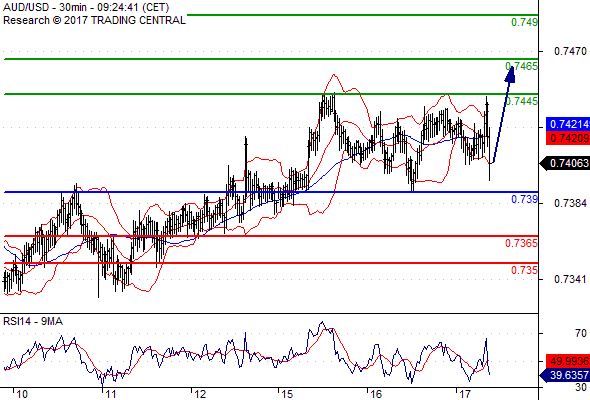Select the 0.7465 green resistance label
The image size is (590, 400).
(521, 66)
